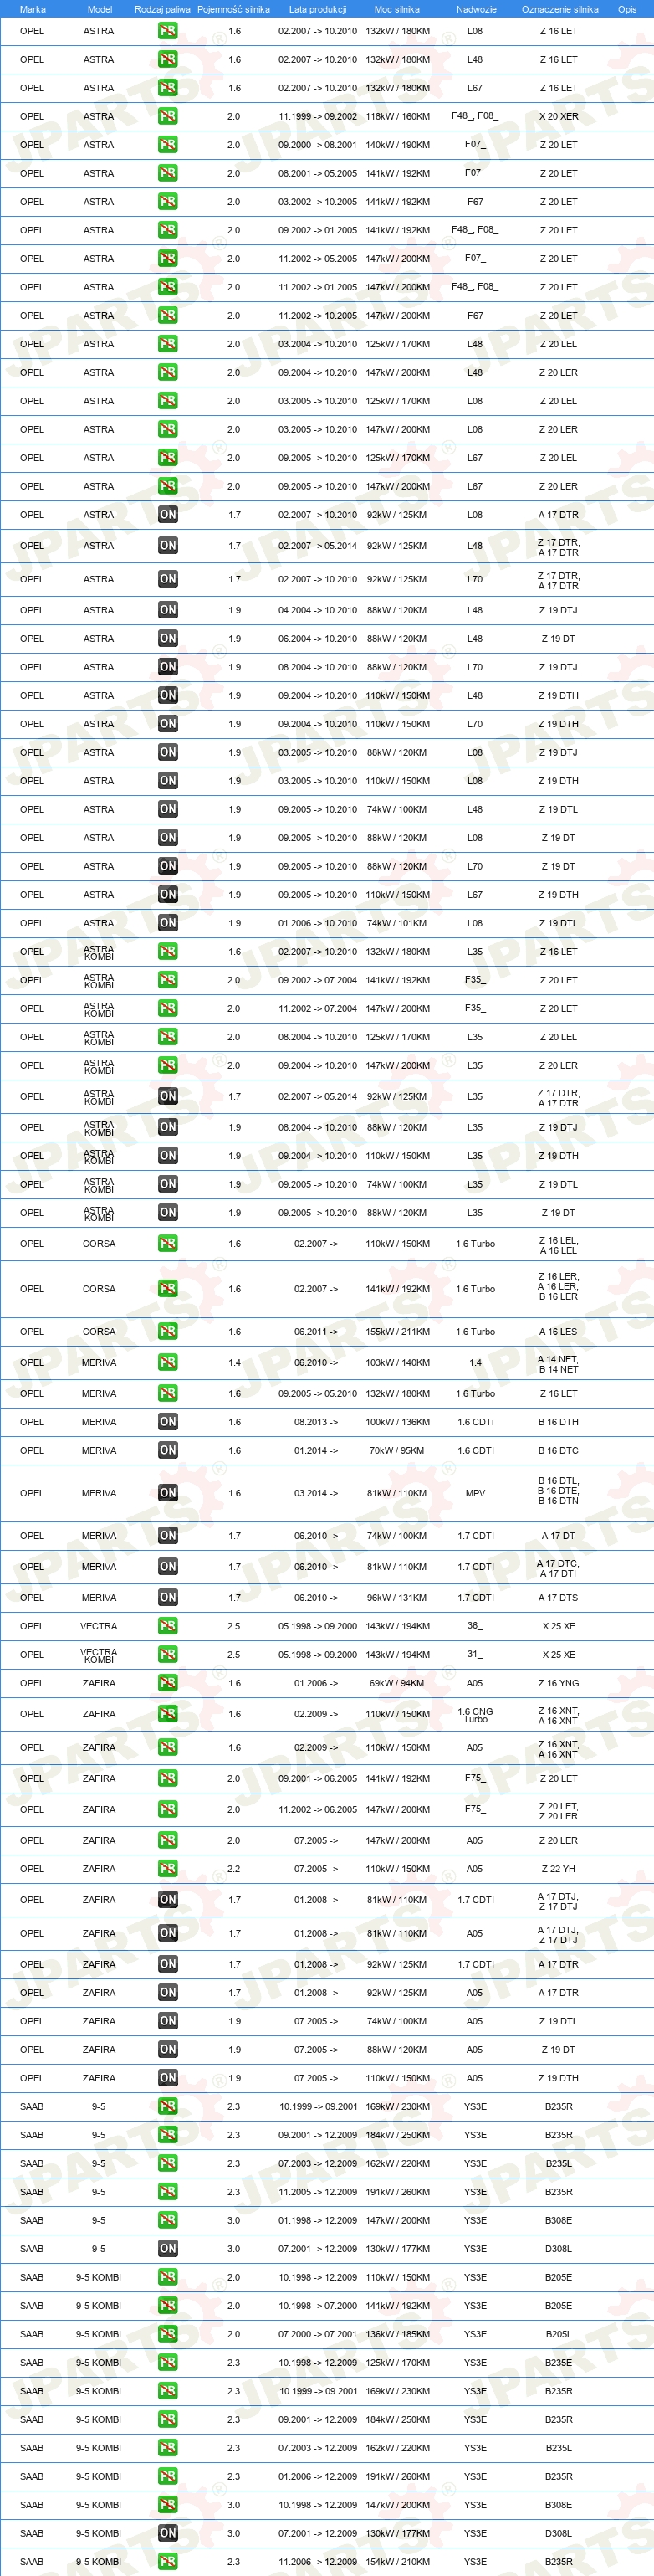The image size is (654, 2576).
Task: Click petrol icon in CORSA A 16 LES row
Action: click(x=168, y=1332)
